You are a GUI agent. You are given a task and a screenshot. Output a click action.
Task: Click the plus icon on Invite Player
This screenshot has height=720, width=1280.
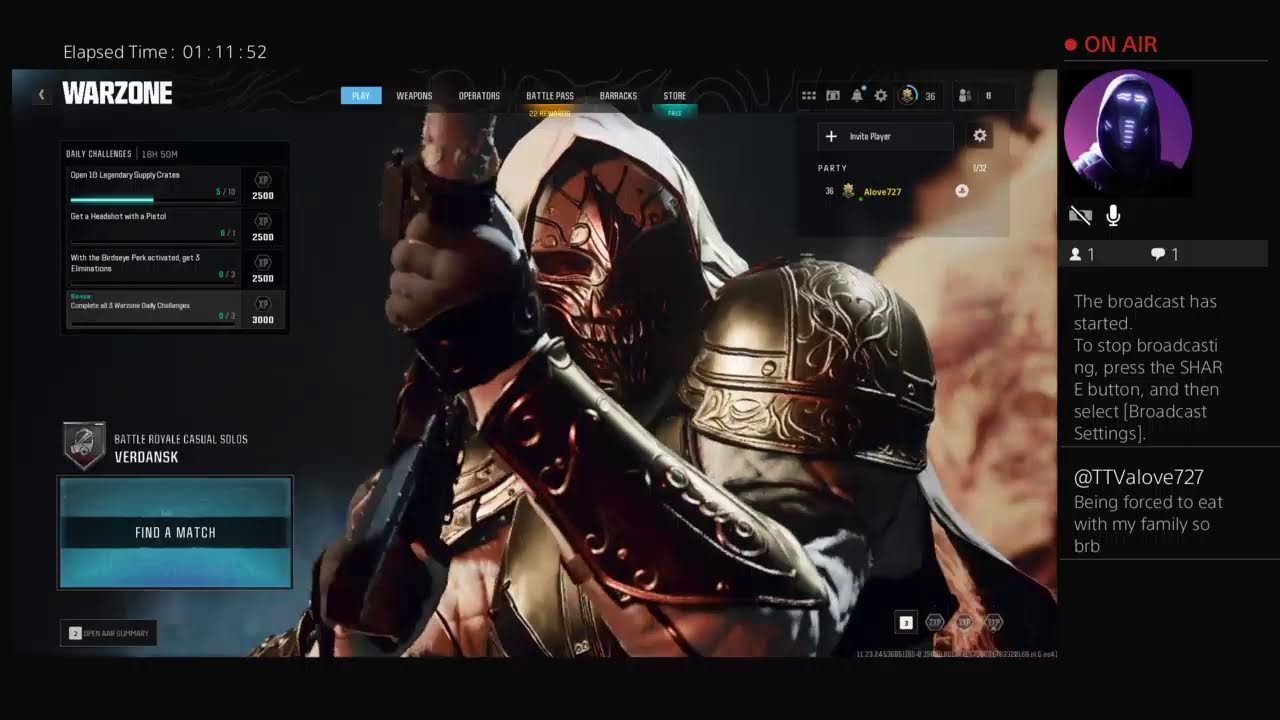[x=831, y=136]
